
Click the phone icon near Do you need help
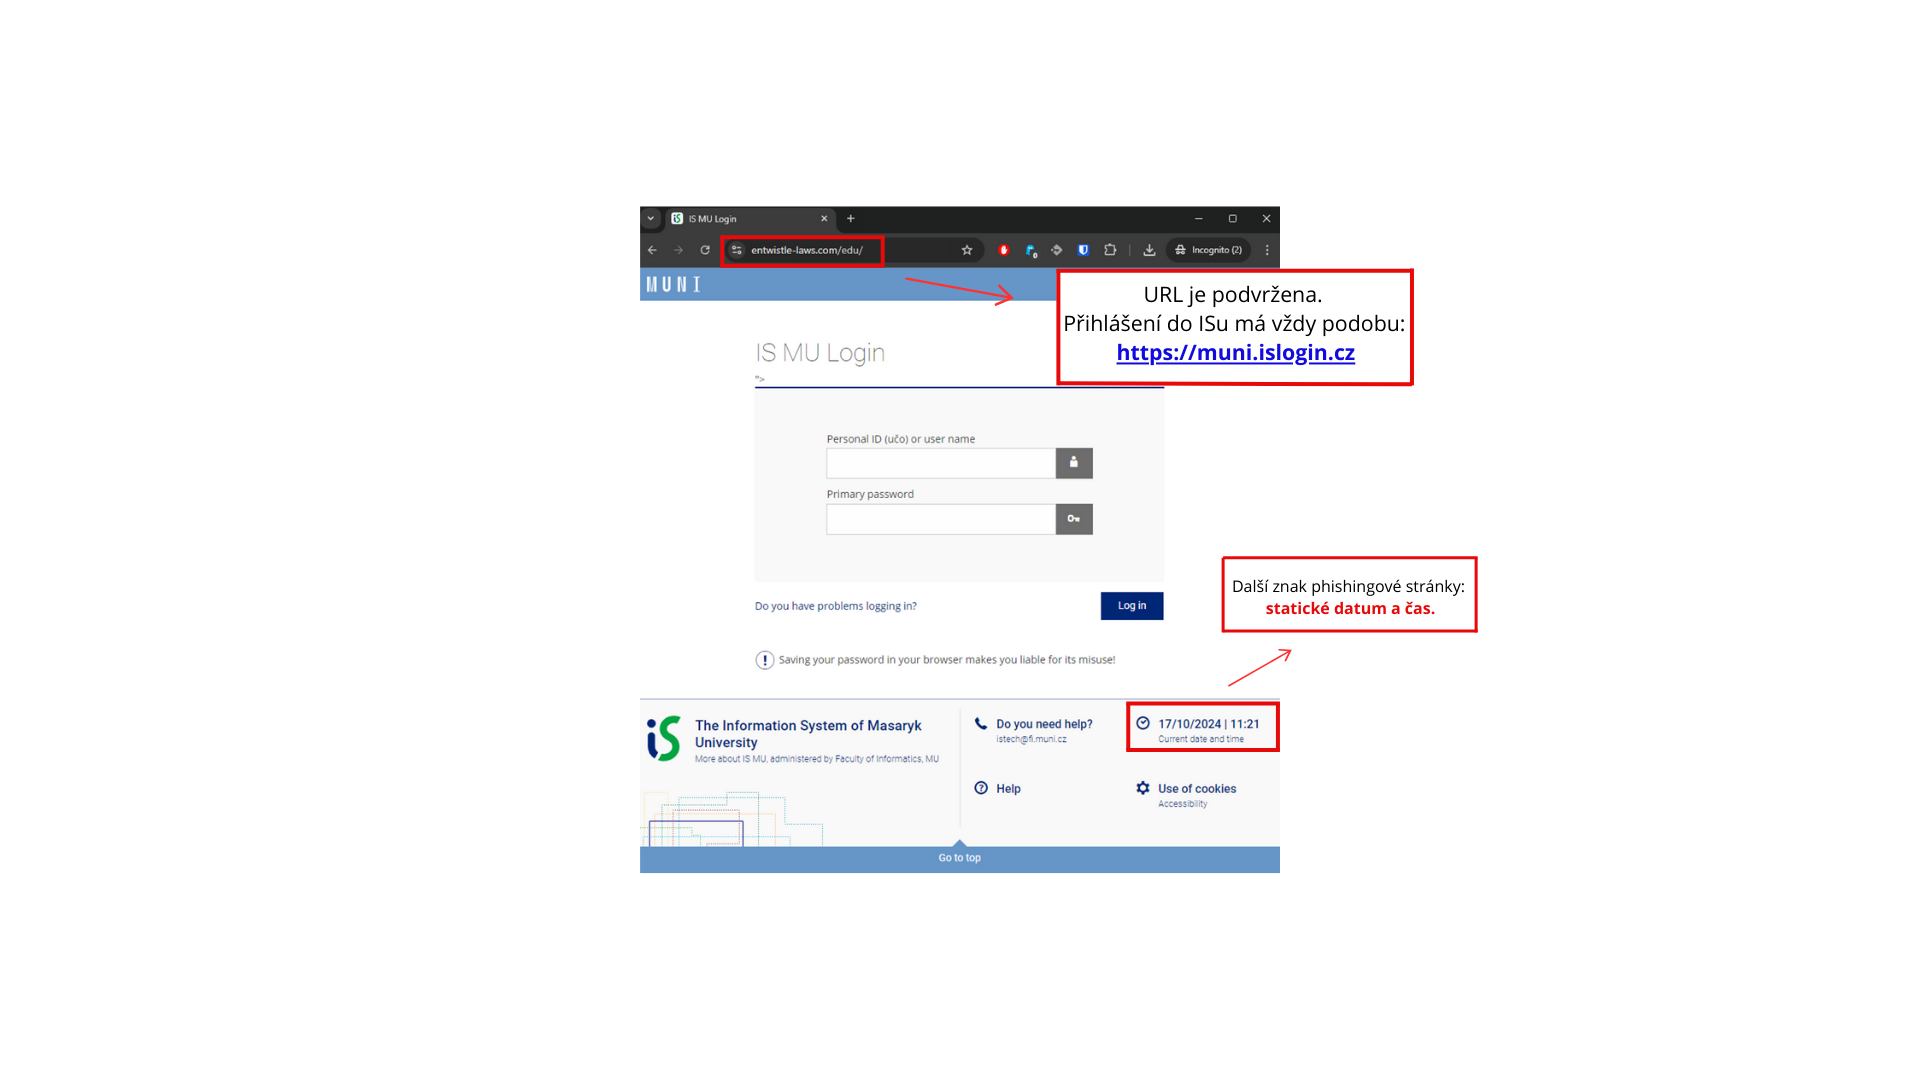coord(981,723)
